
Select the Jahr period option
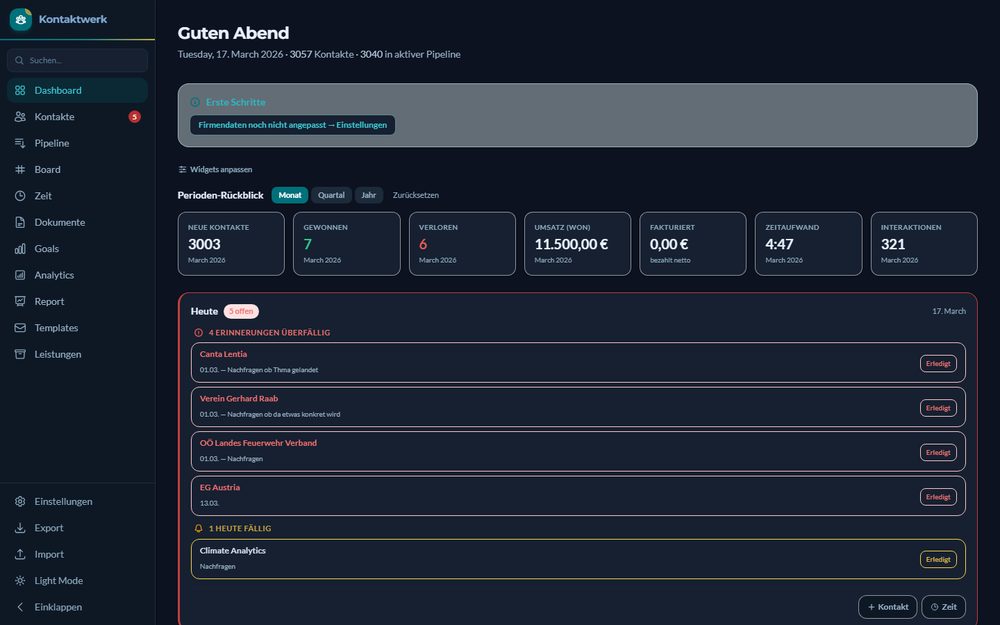369,195
